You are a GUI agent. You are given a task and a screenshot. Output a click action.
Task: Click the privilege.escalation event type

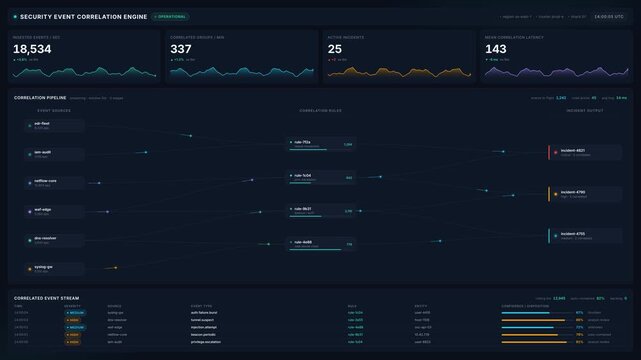(x=206, y=342)
